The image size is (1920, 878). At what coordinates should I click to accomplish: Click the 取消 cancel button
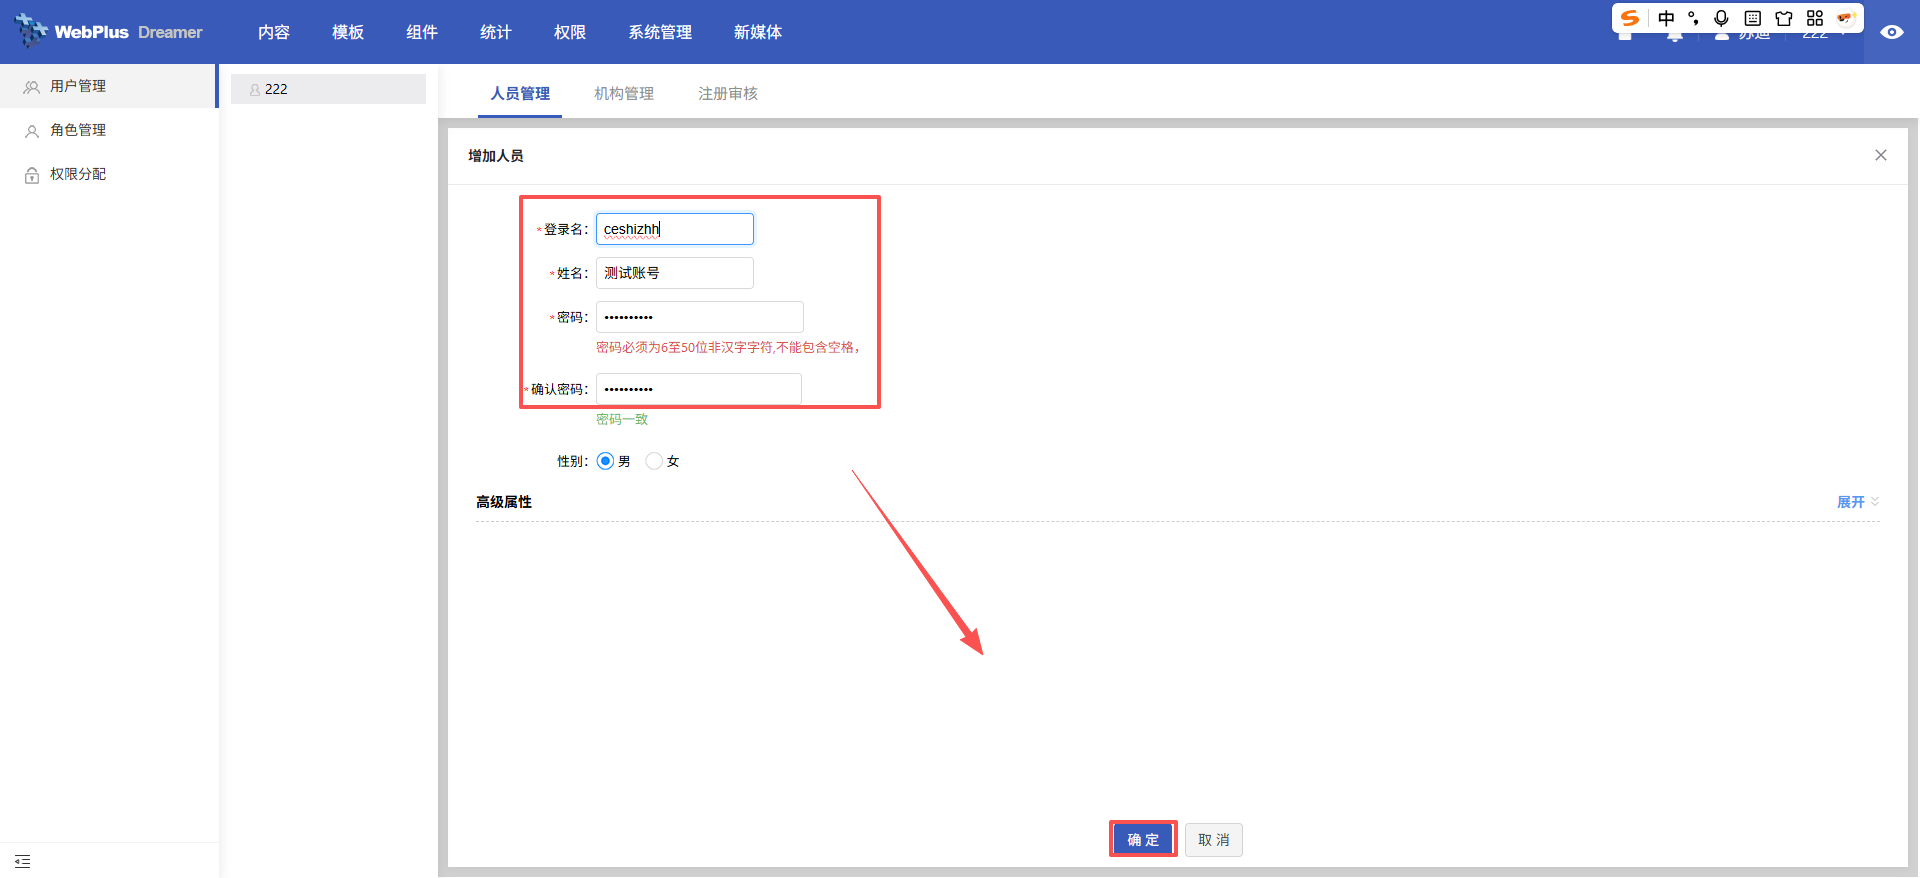pyautogui.click(x=1213, y=840)
